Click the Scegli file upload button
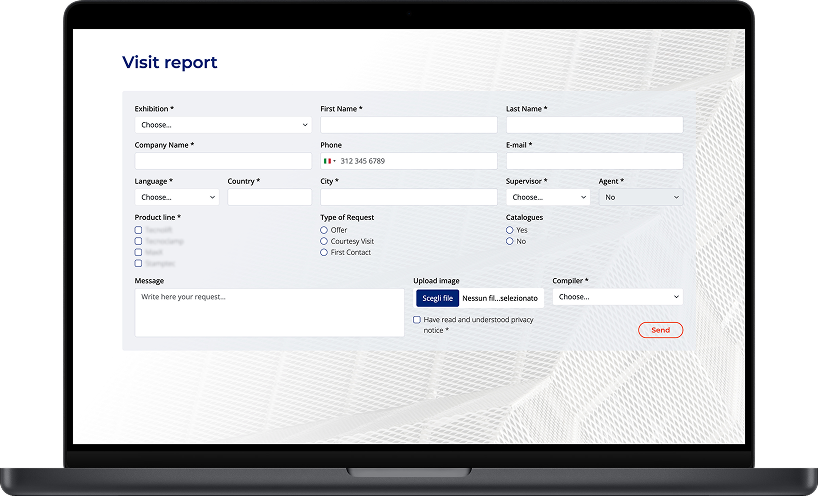 (x=437, y=298)
